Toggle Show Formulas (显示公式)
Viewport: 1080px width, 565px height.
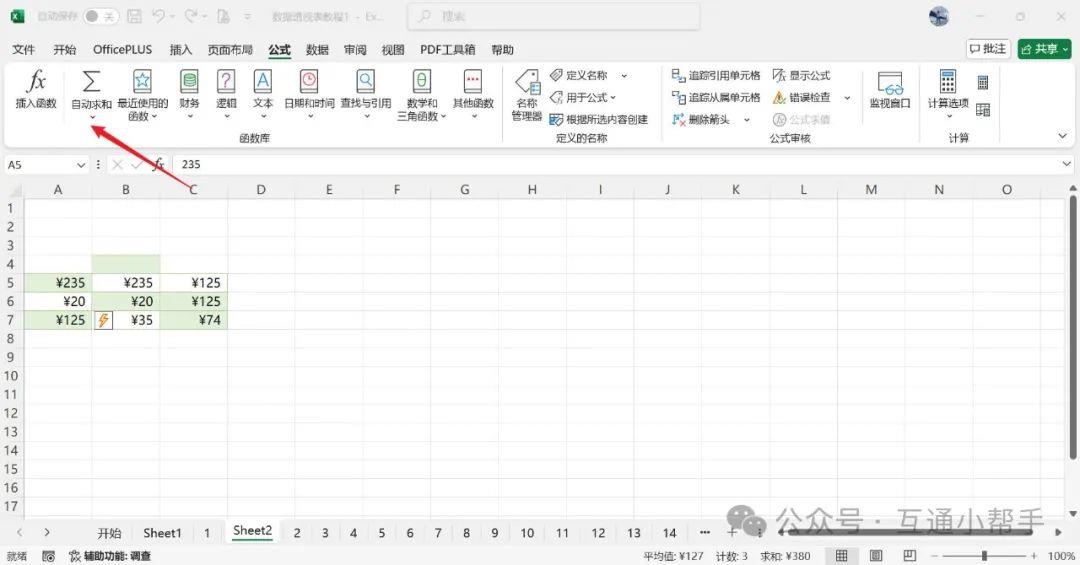801,76
